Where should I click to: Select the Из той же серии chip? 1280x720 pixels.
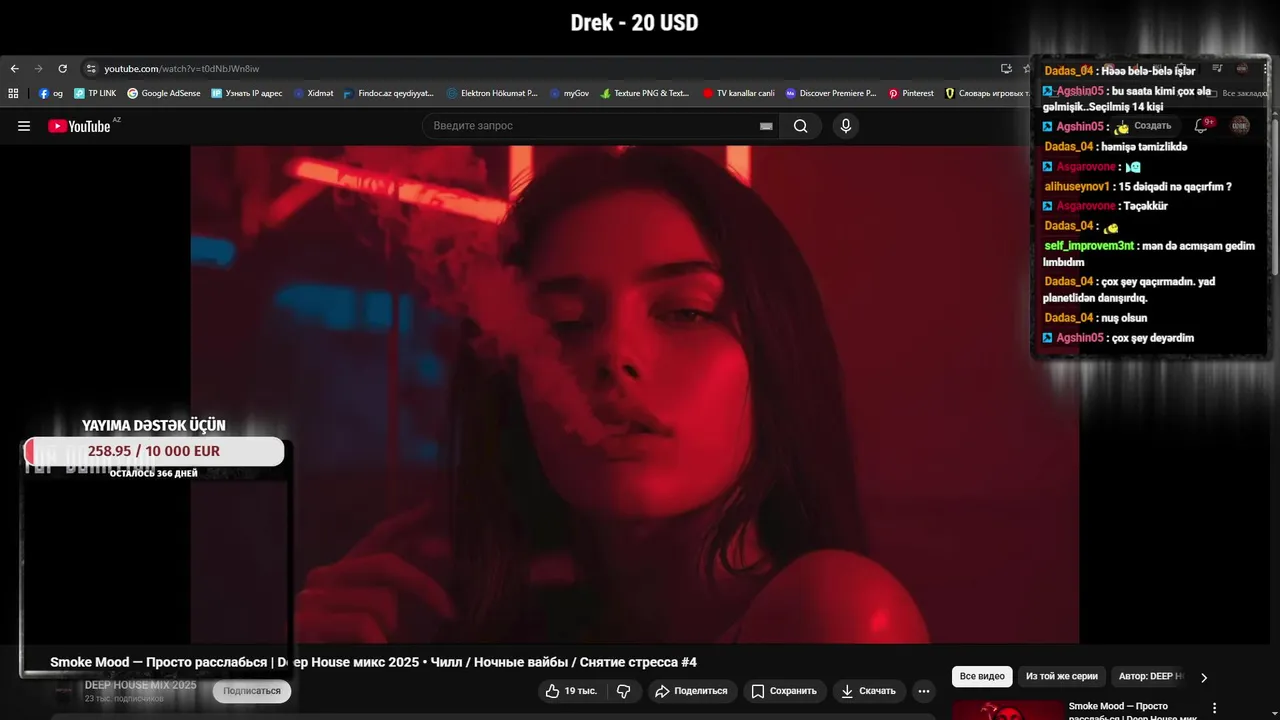tap(1061, 677)
